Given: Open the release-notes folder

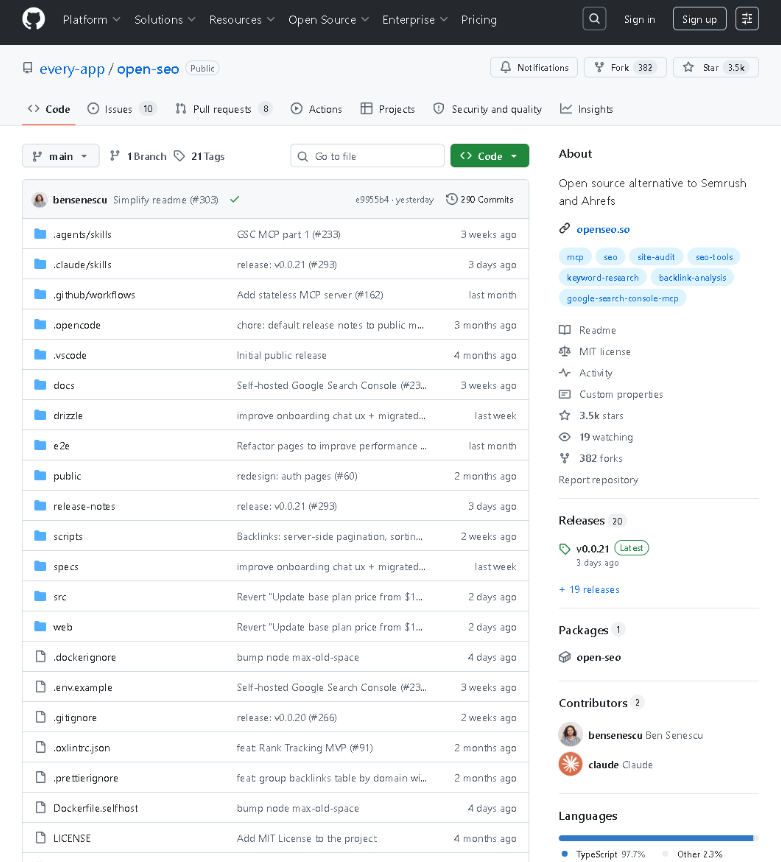Looking at the screenshot, I should (x=84, y=506).
